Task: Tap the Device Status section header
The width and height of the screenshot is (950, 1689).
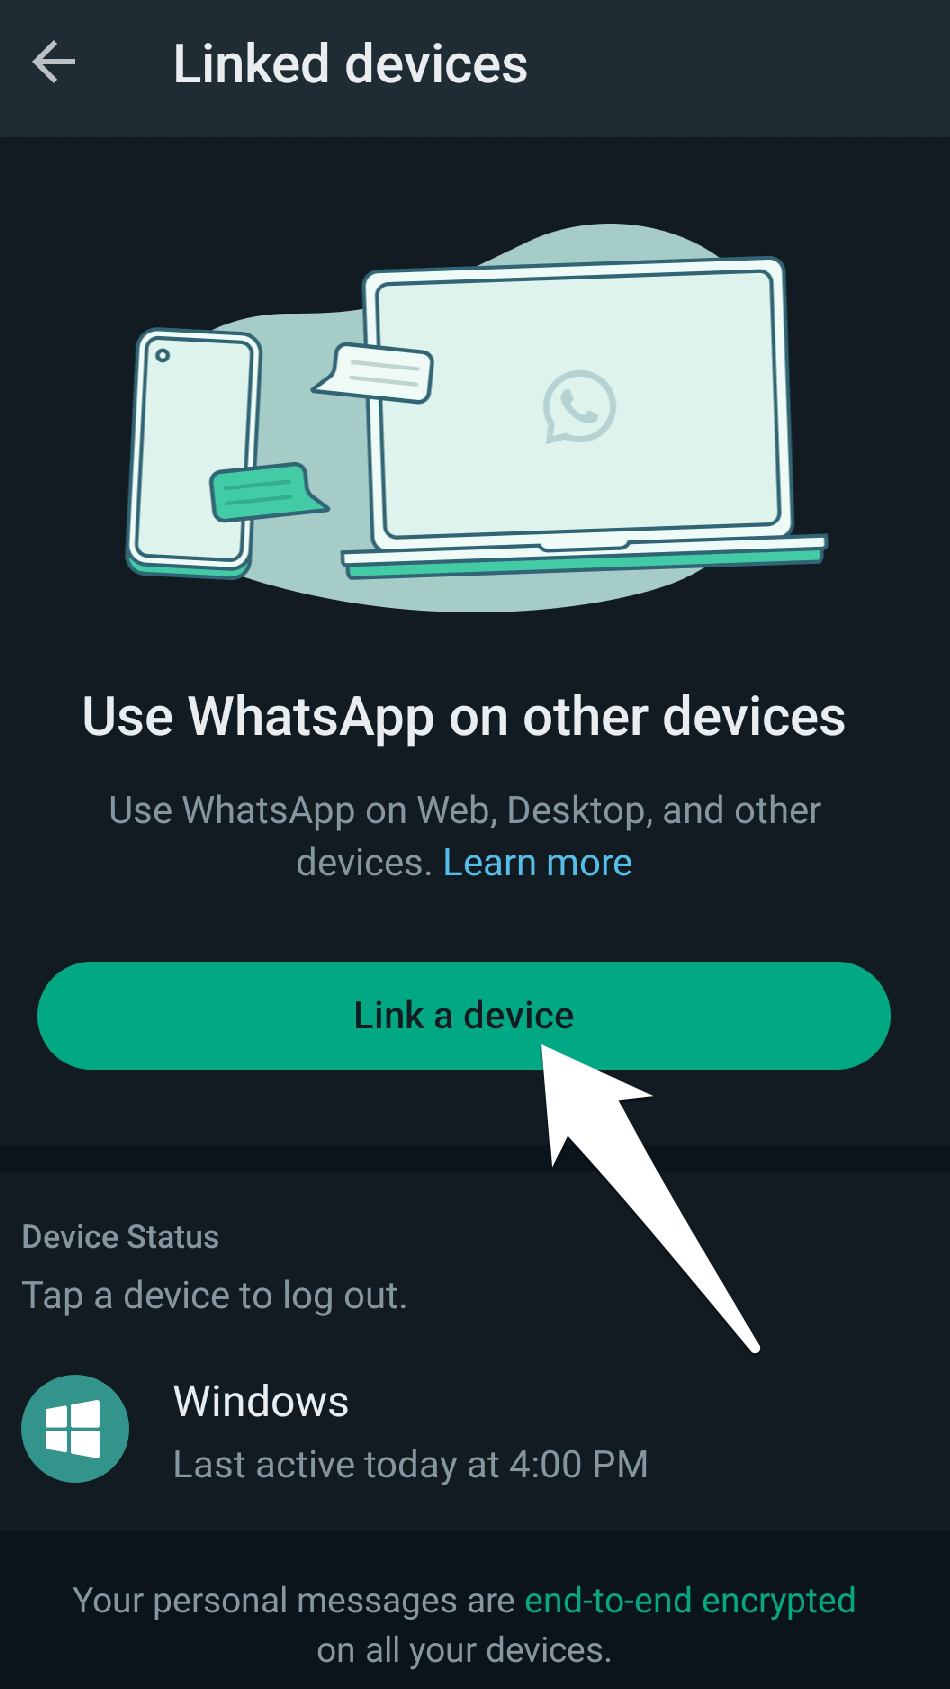Action: coord(120,1237)
